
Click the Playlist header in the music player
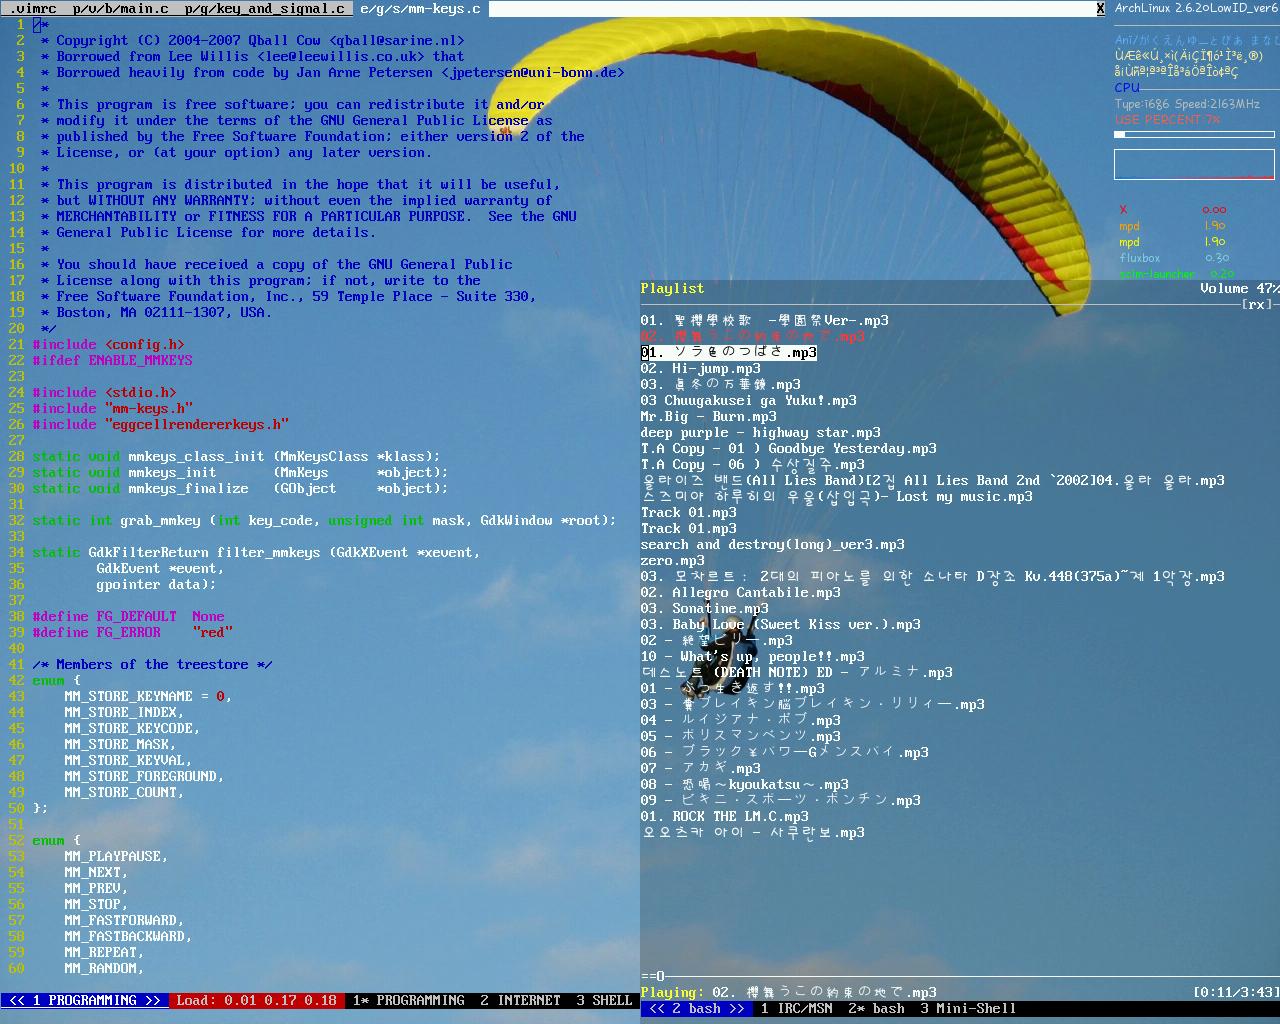pyautogui.click(x=672, y=288)
